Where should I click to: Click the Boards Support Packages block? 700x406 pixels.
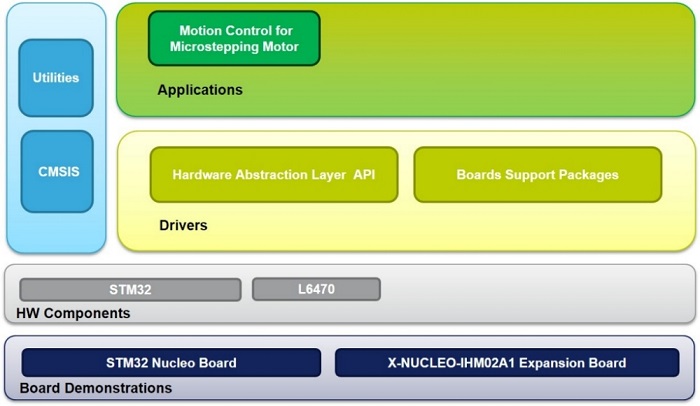pos(538,175)
